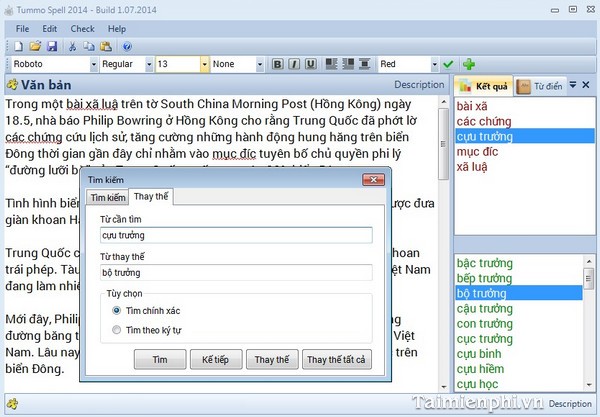Expand the font size 13 dropdown
This screenshot has height=417, width=600.
(205, 64)
